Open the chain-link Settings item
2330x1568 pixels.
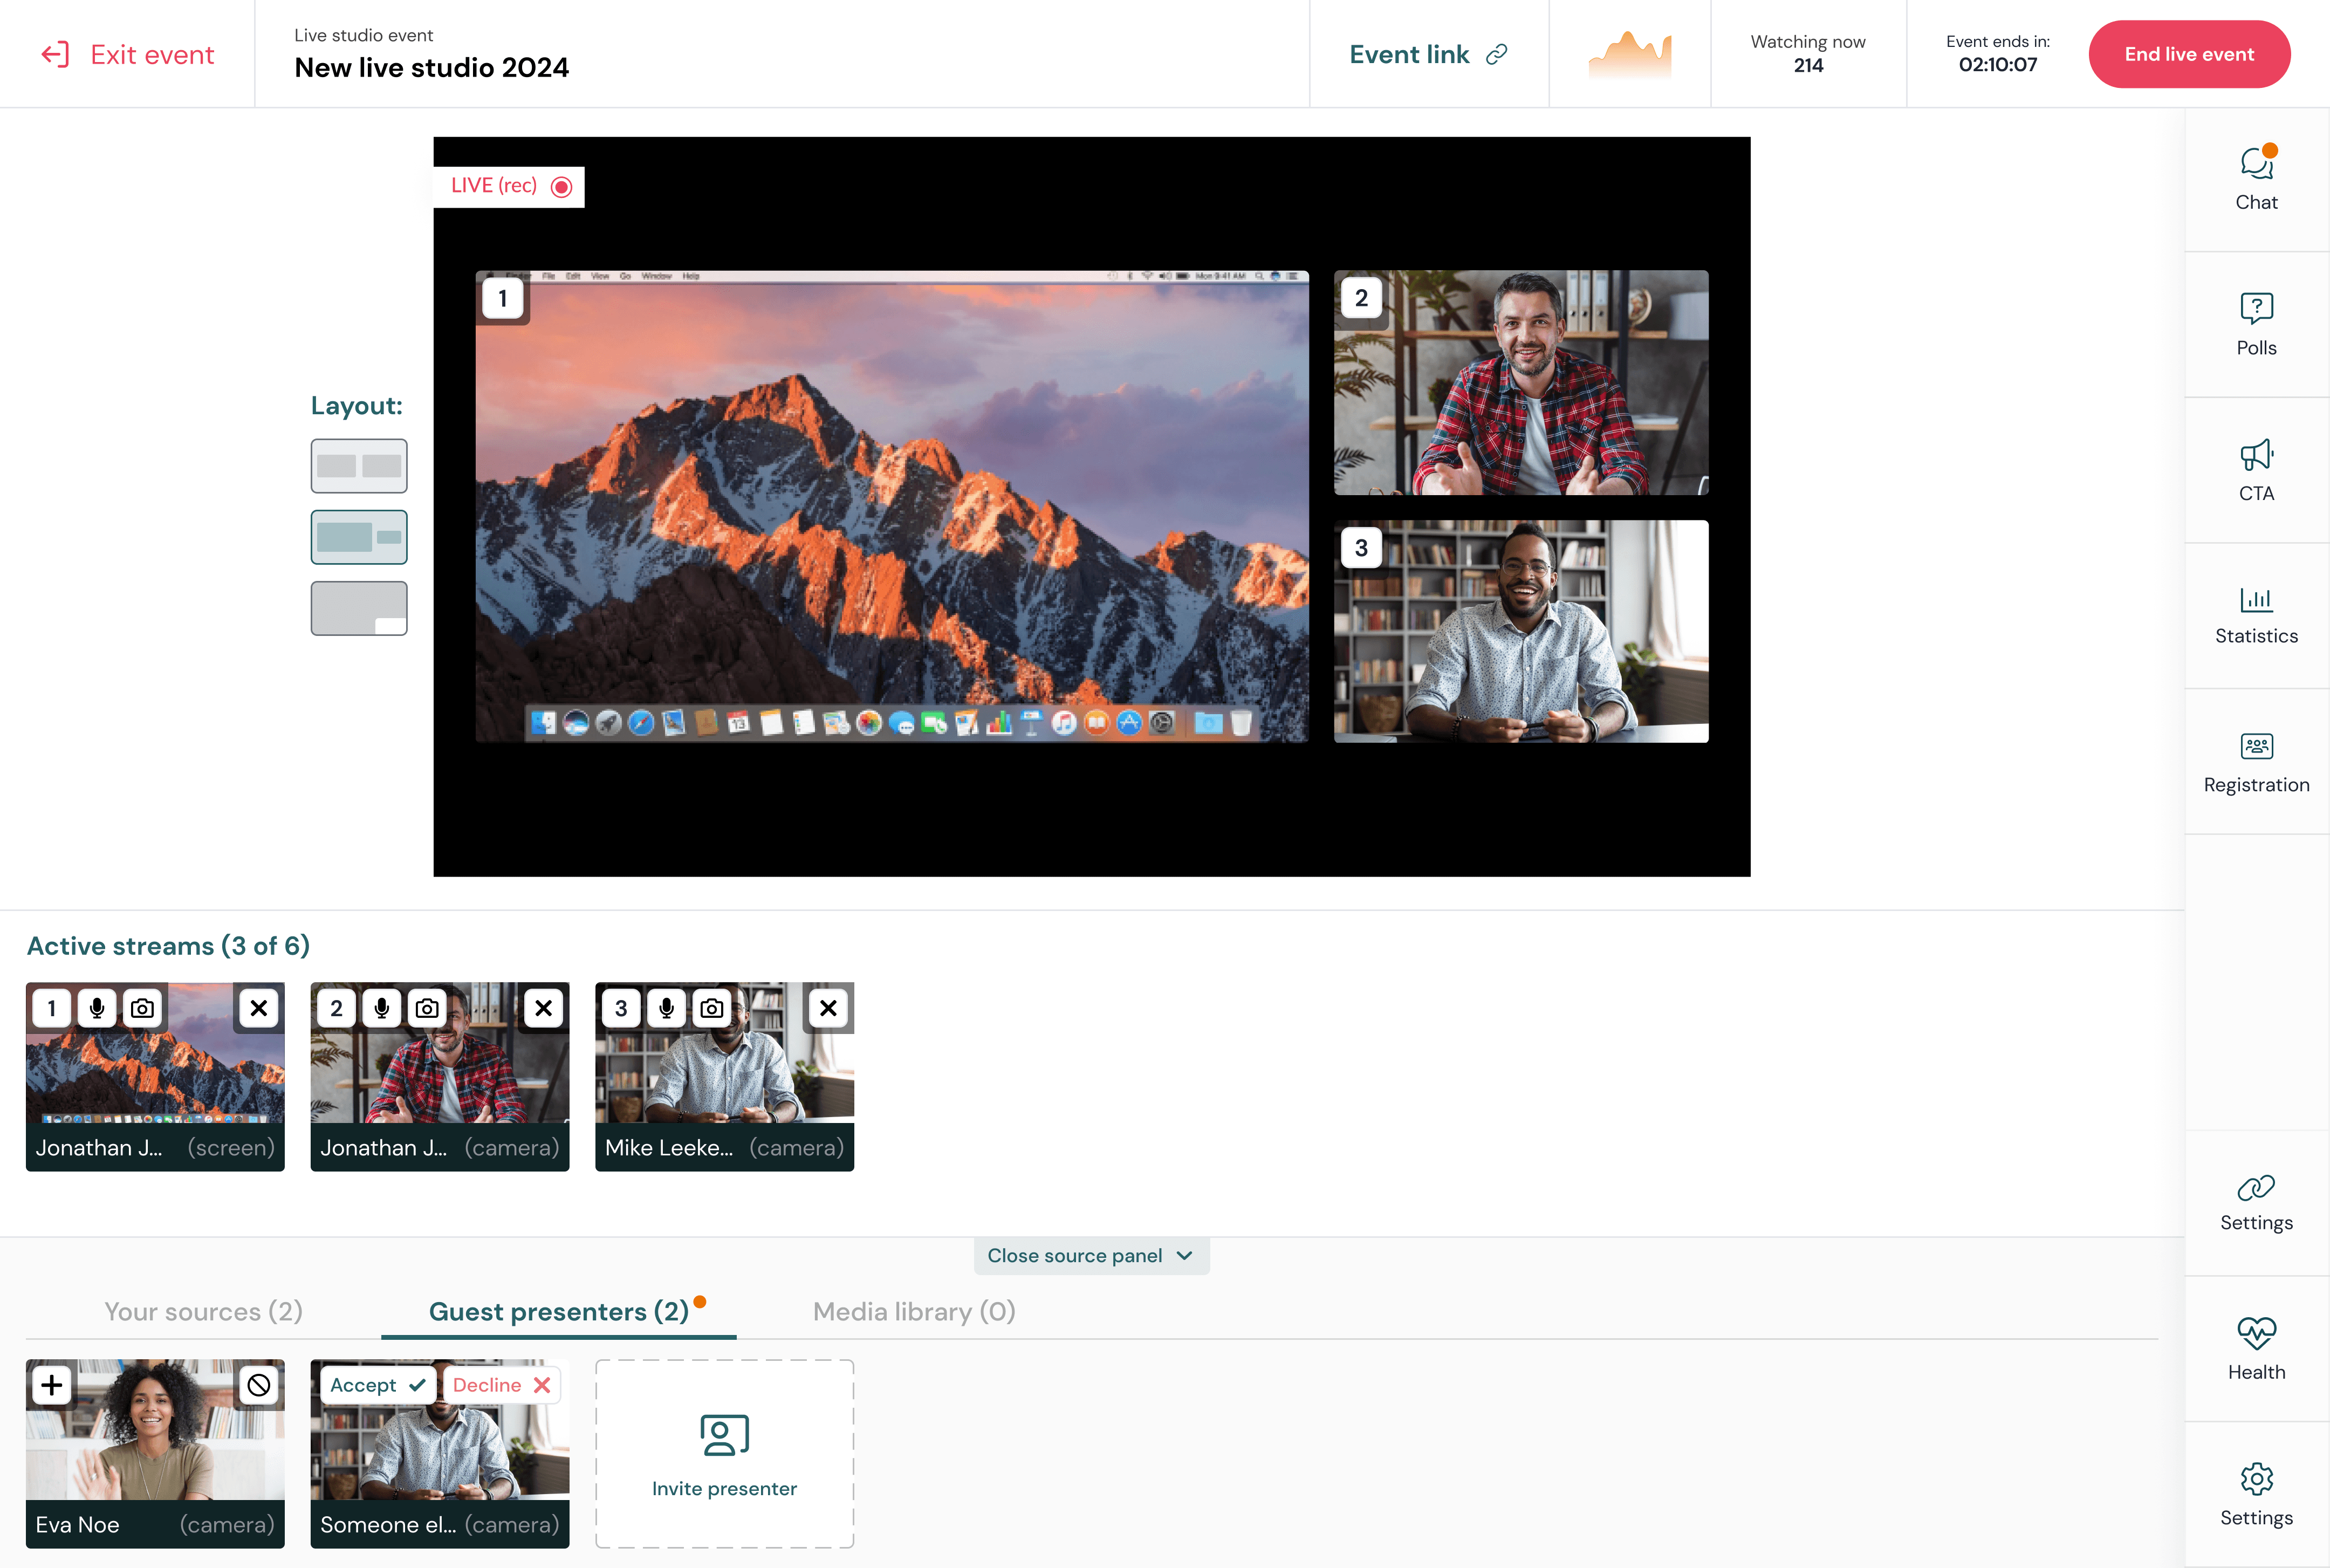(2256, 1203)
